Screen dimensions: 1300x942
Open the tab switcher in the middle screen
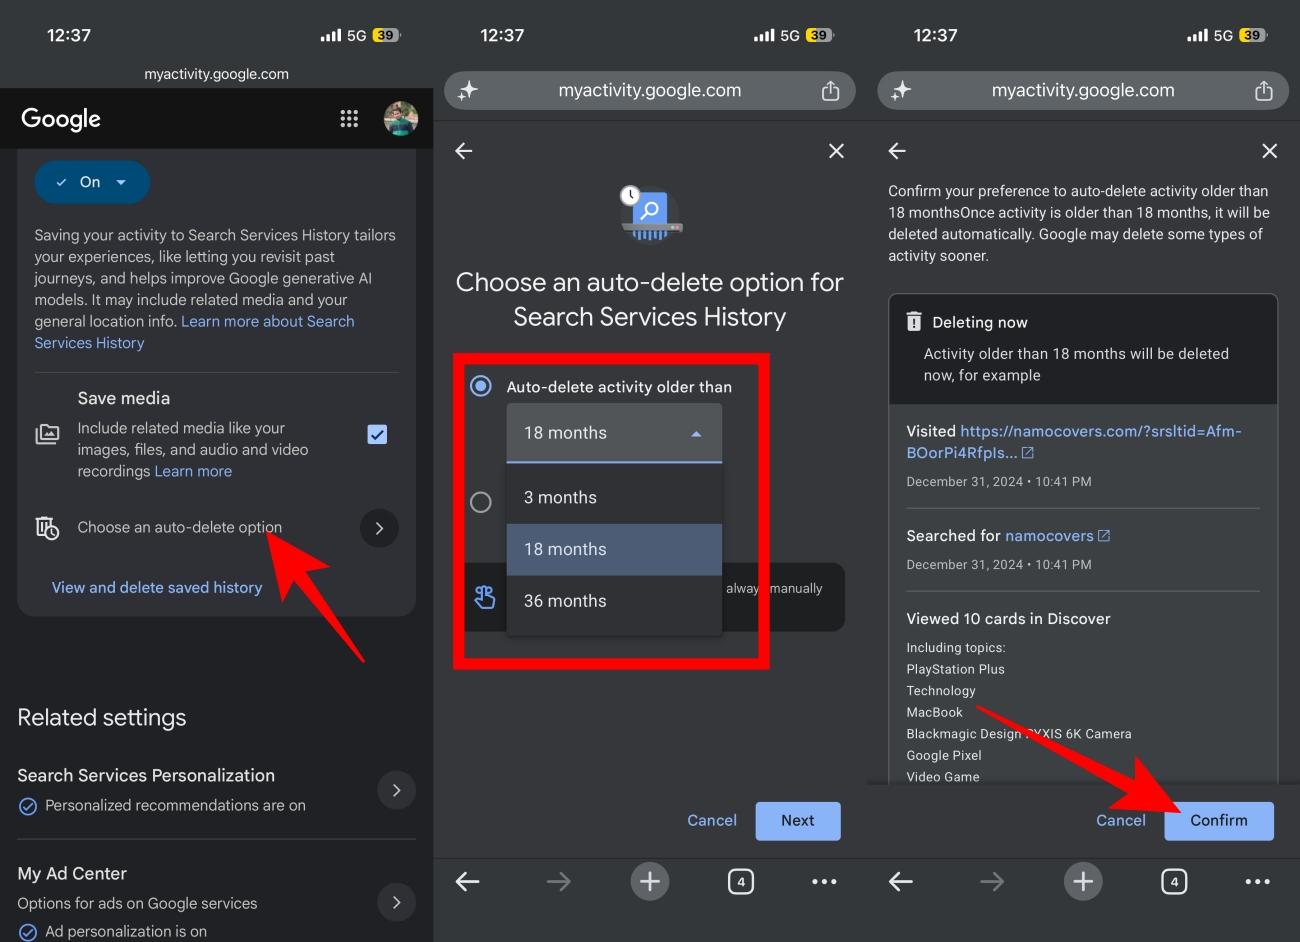[x=741, y=881]
